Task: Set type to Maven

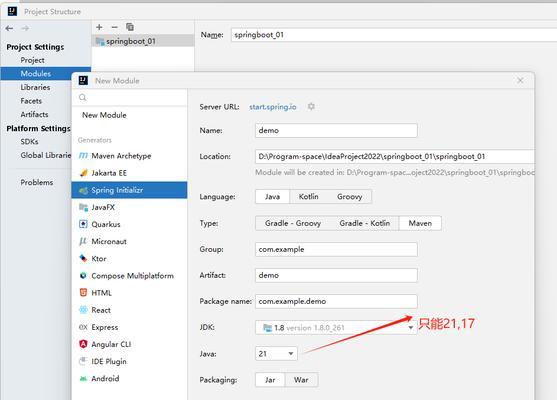Action: point(420,223)
